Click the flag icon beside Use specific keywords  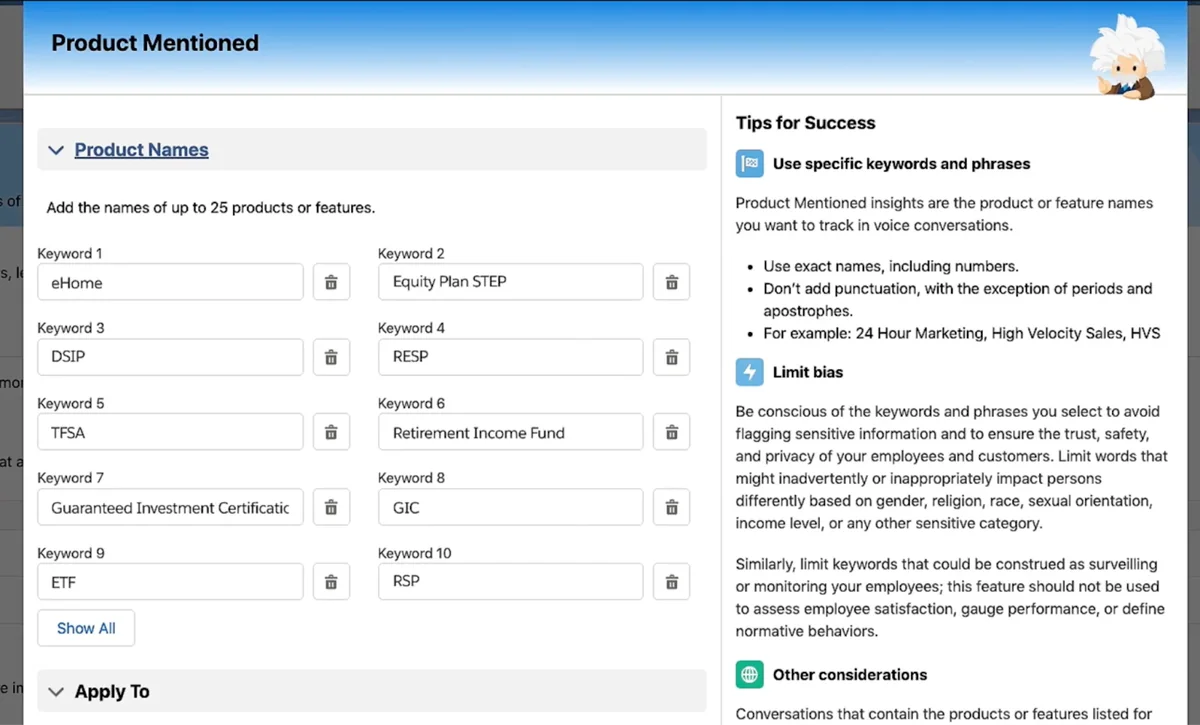(749, 163)
